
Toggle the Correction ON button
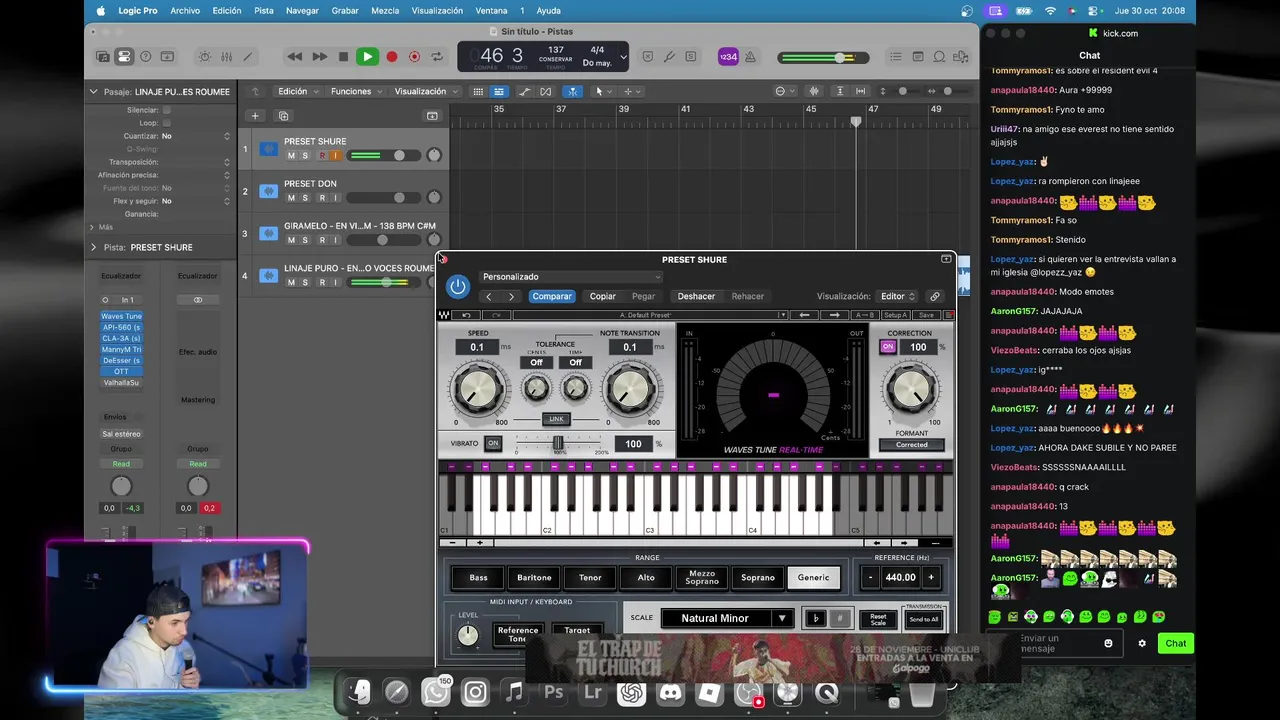888,347
